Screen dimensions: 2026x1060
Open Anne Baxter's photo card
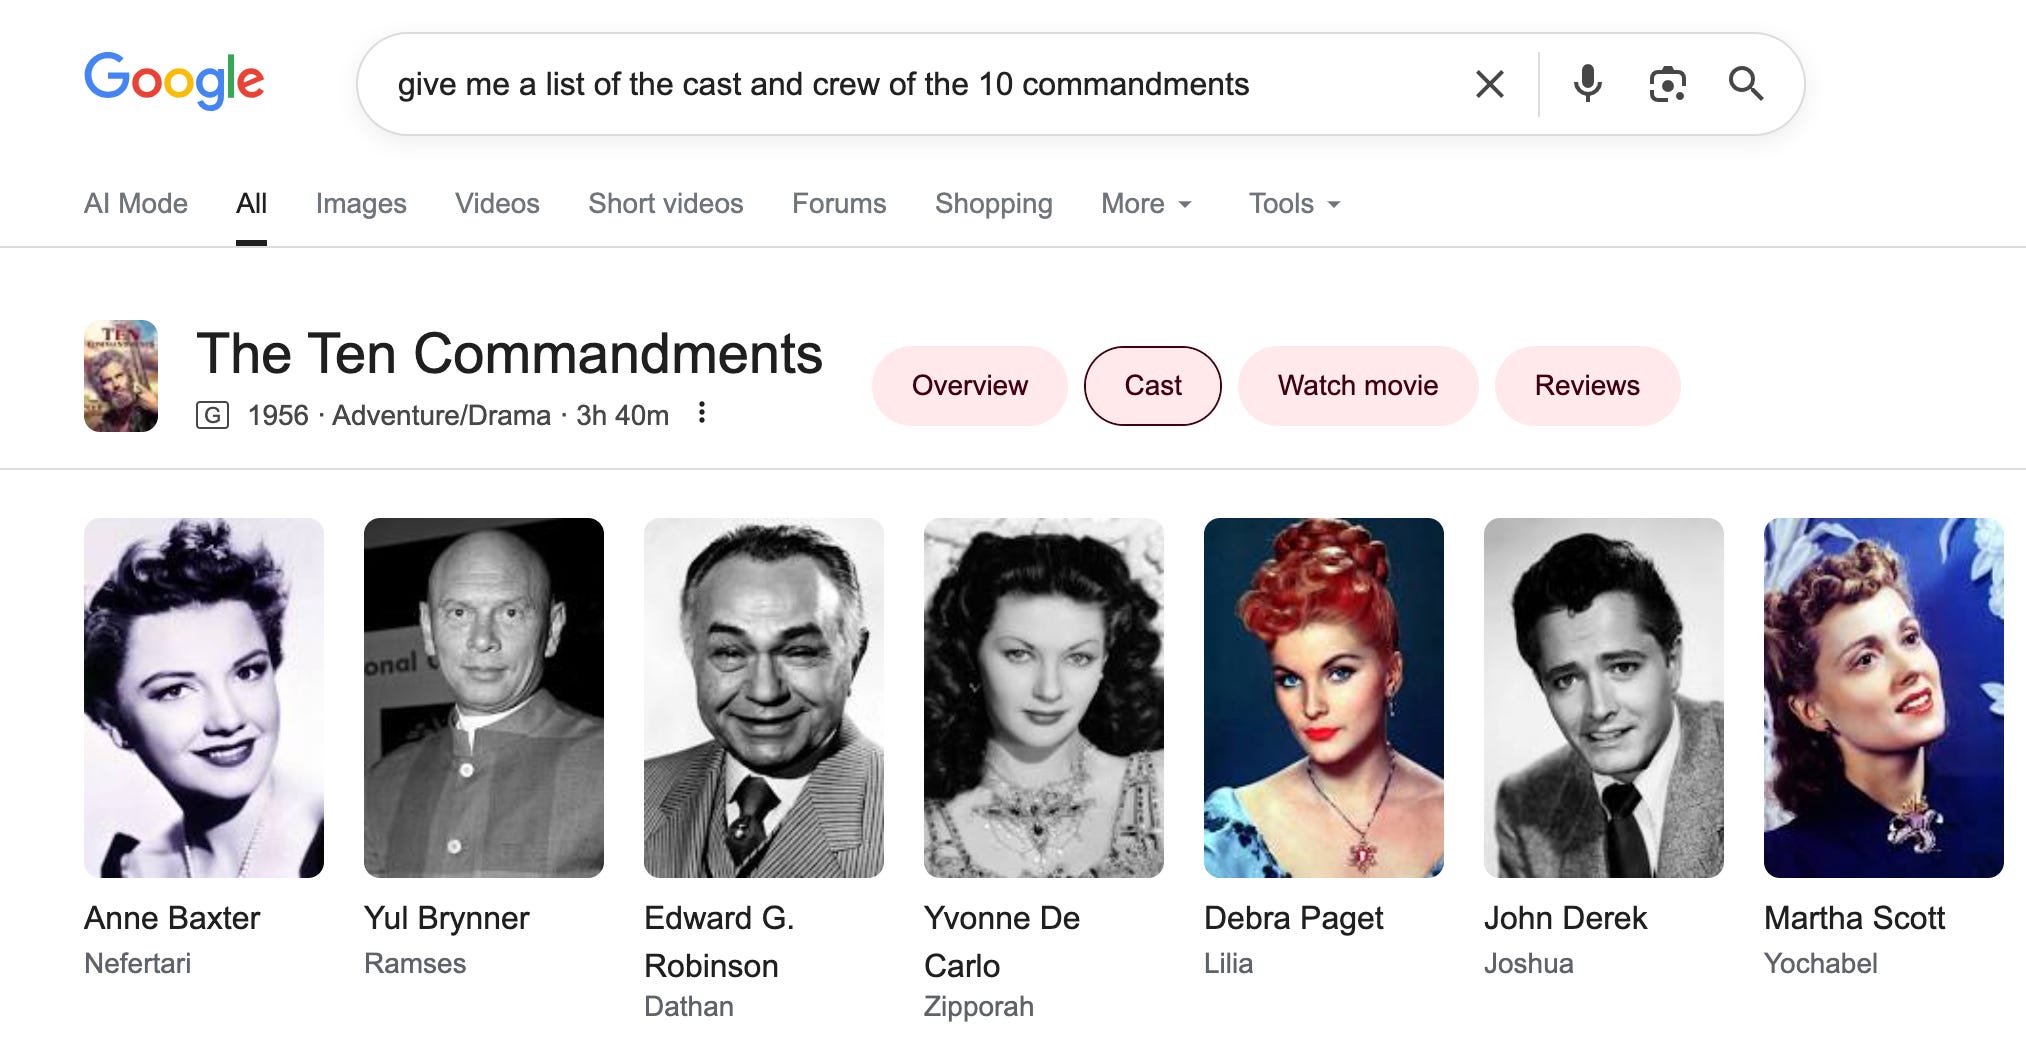(x=204, y=698)
